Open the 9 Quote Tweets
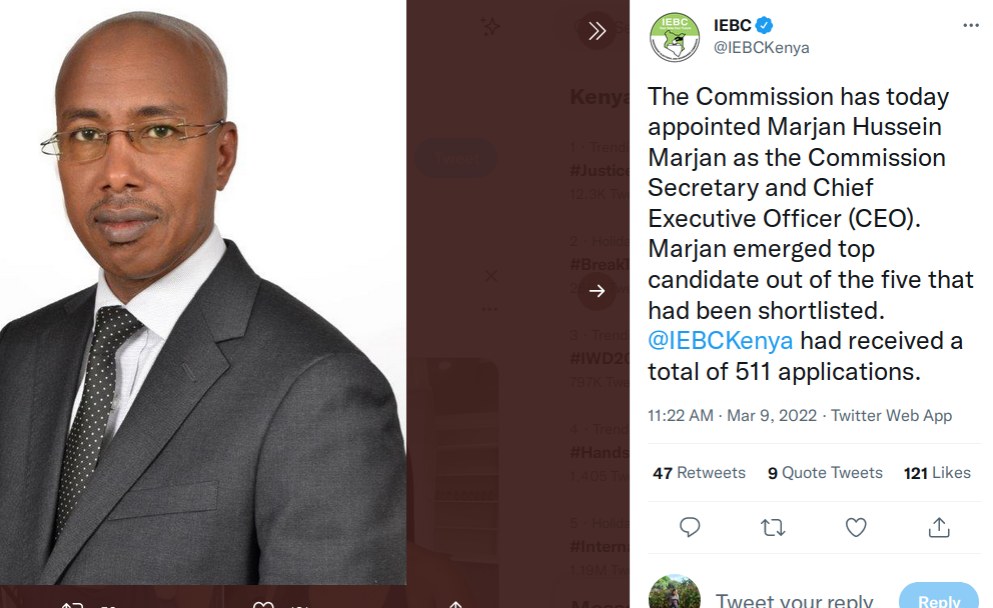 coord(824,472)
